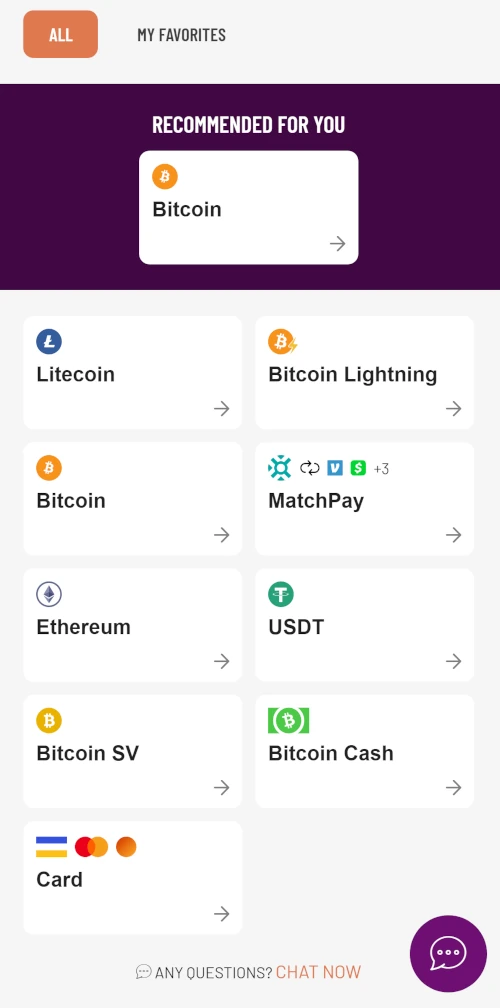The height and width of the screenshot is (1008, 500).
Task: Click the CHAT NOW link
Action: pyautogui.click(x=318, y=972)
